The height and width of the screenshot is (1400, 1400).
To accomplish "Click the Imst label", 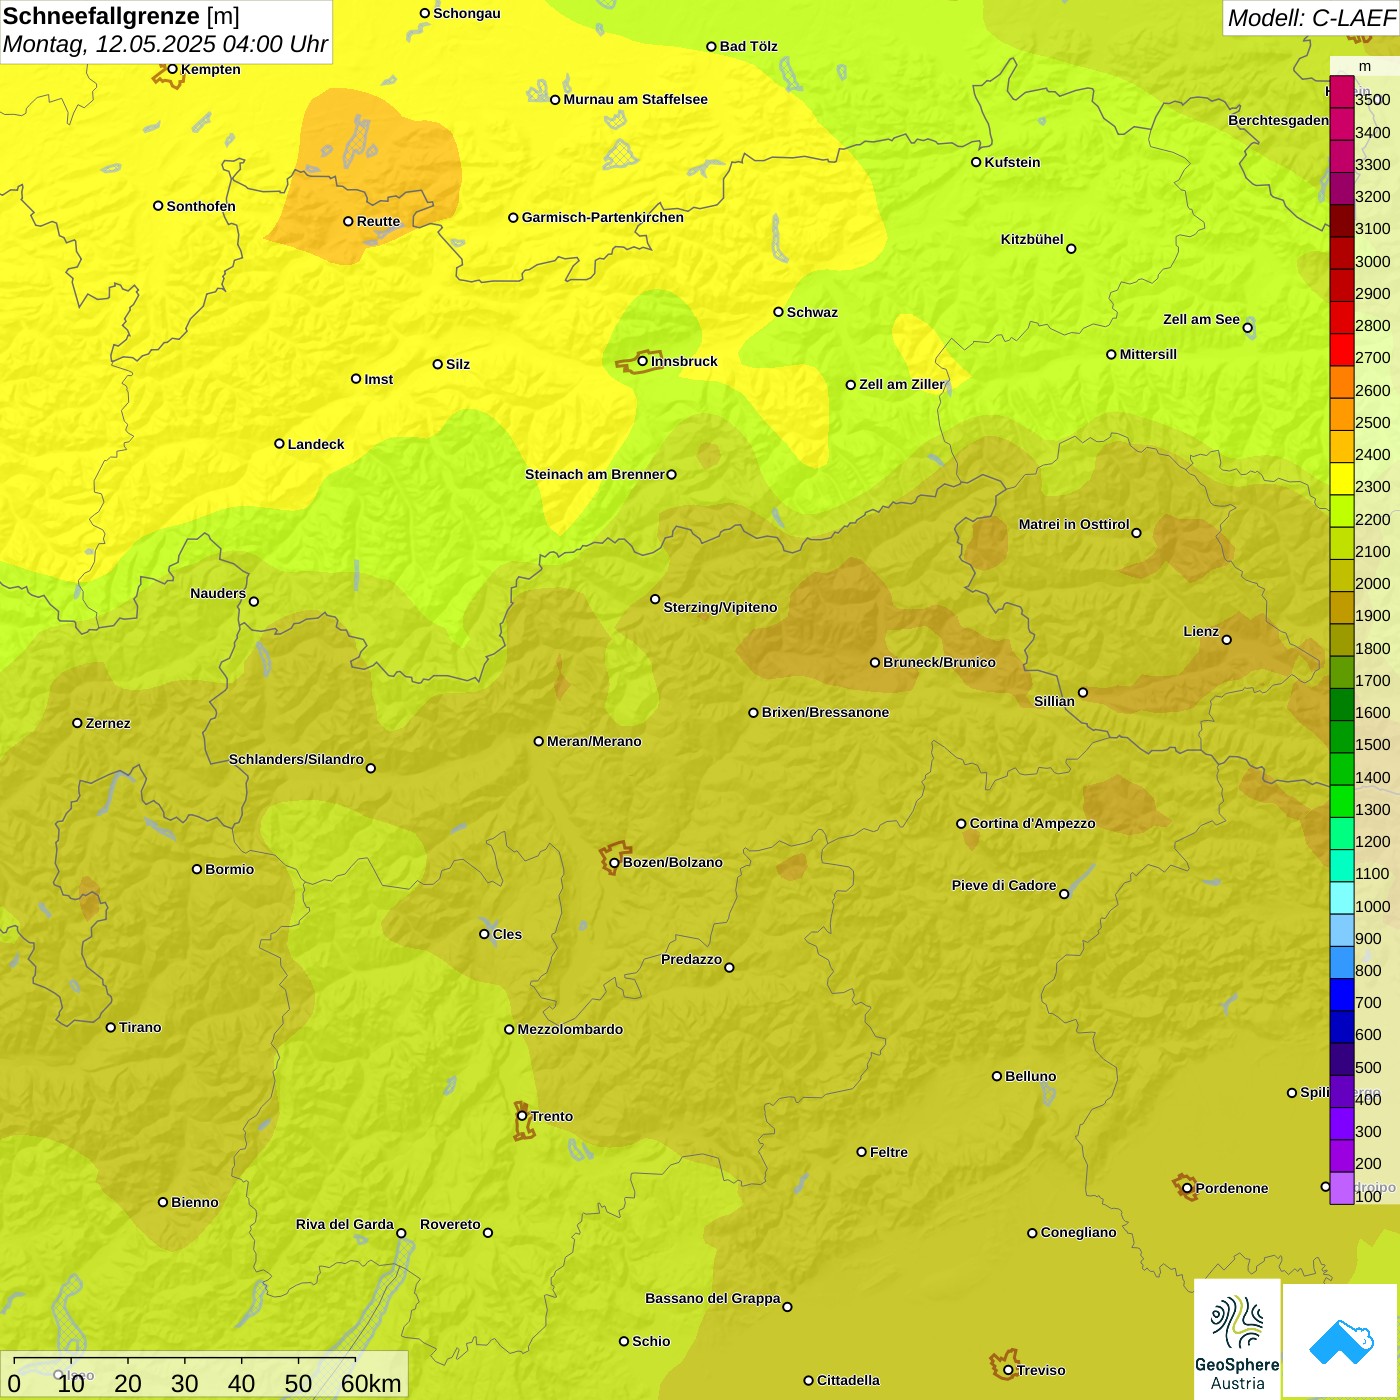I will 378,379.
